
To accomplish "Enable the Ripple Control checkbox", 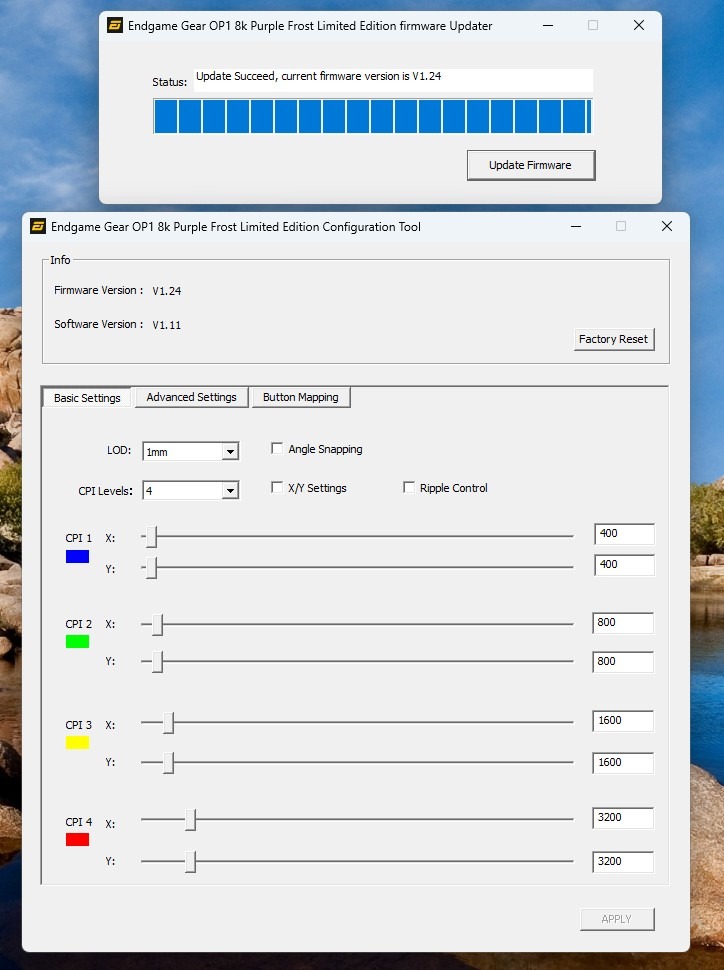I will click(x=409, y=487).
